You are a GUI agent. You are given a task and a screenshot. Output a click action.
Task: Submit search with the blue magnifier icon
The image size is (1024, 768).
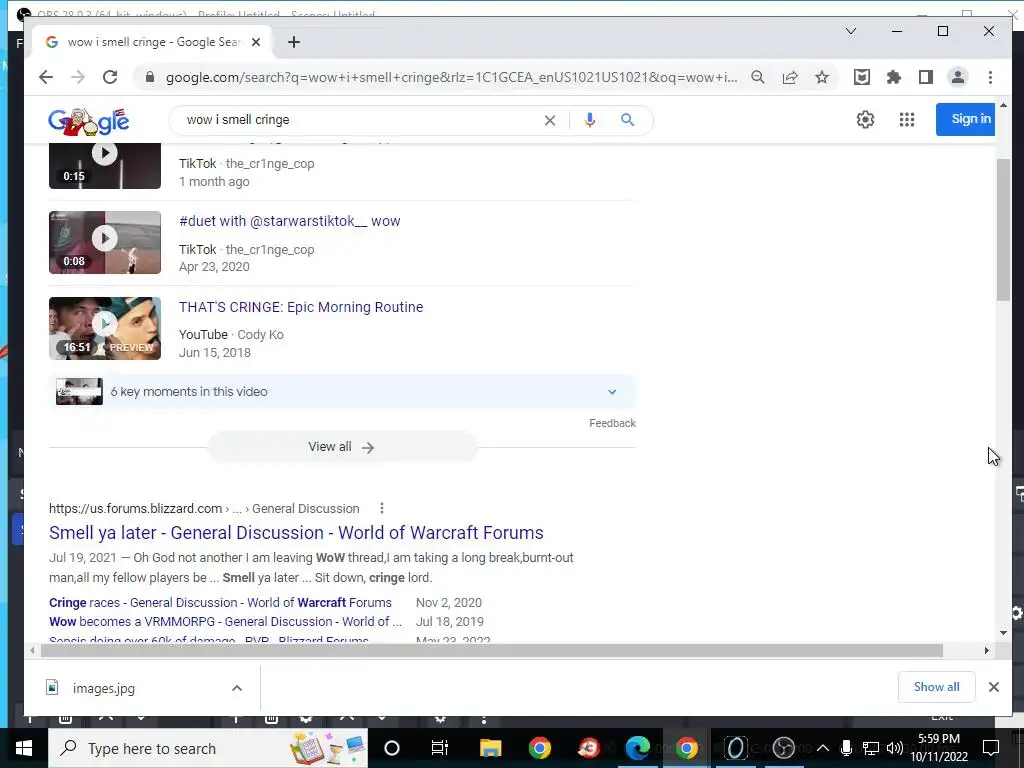point(627,120)
